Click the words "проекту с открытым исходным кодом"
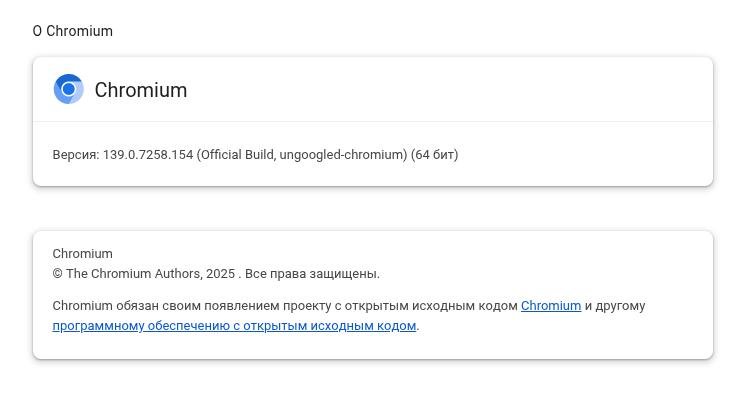748x399 pixels. click(x=400, y=305)
